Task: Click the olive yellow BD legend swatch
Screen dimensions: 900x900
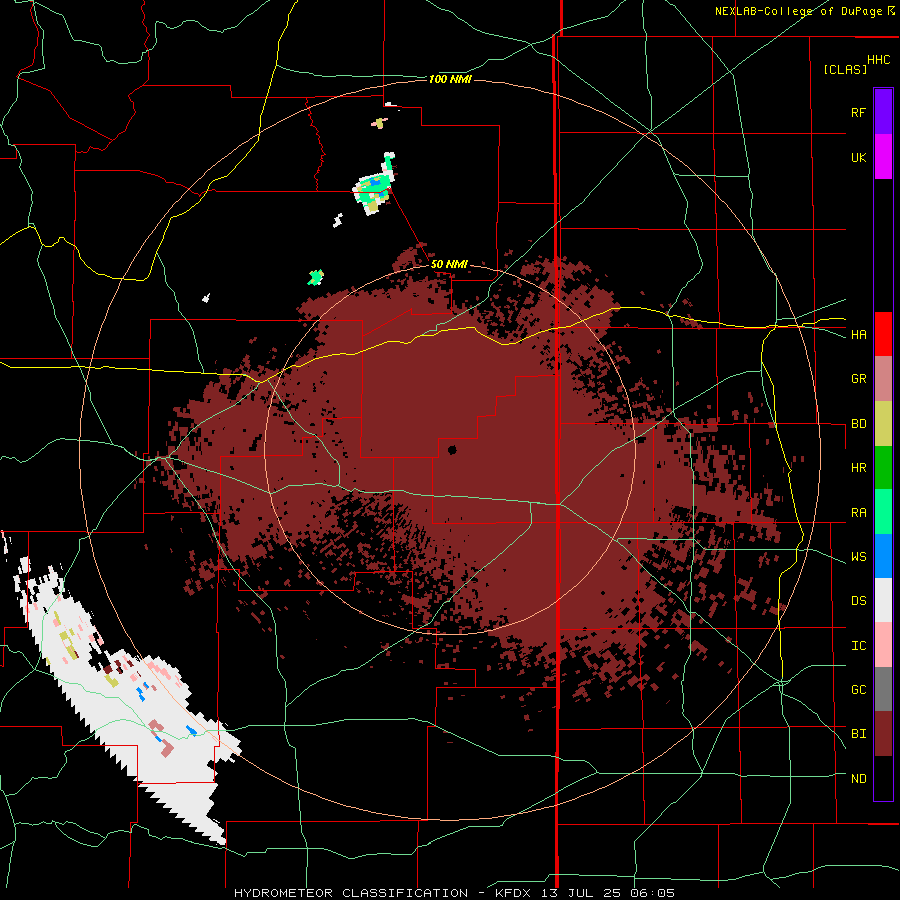Action: [x=883, y=424]
